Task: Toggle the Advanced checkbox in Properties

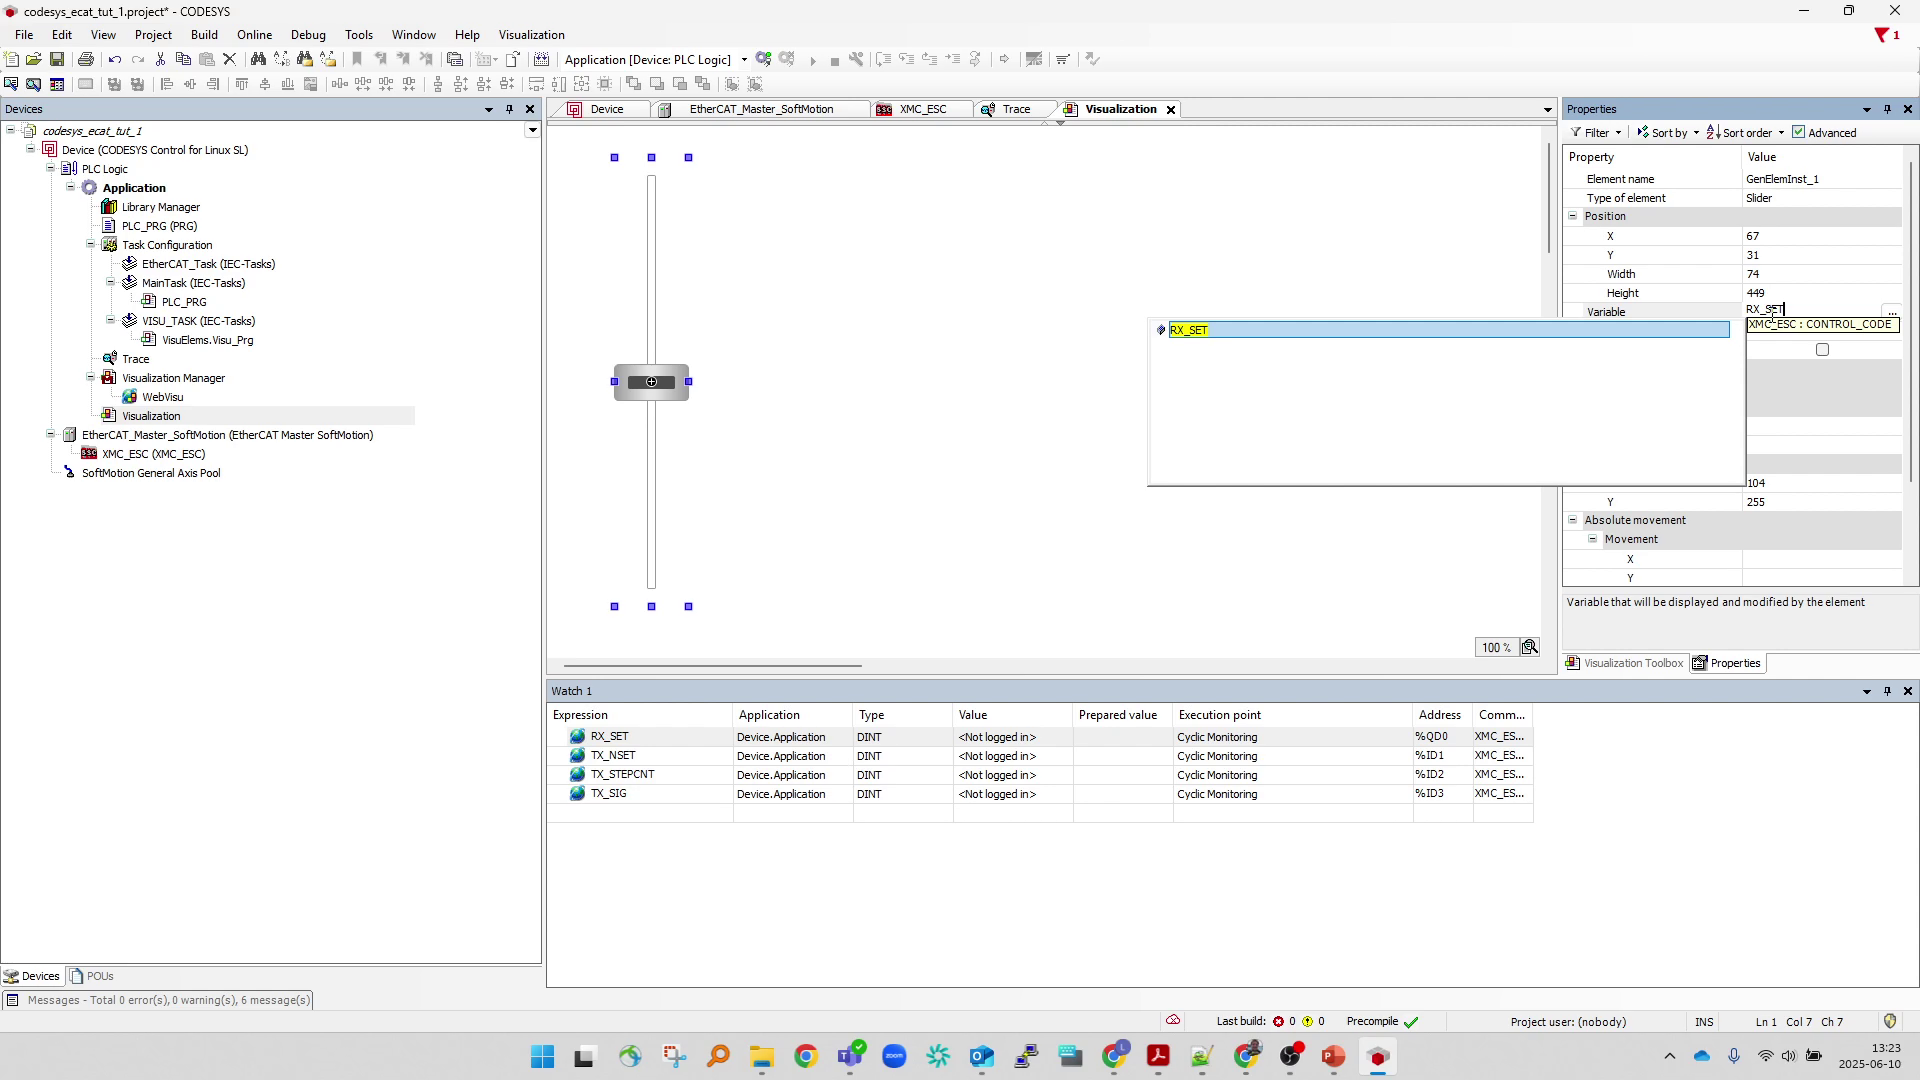Action: click(1797, 132)
